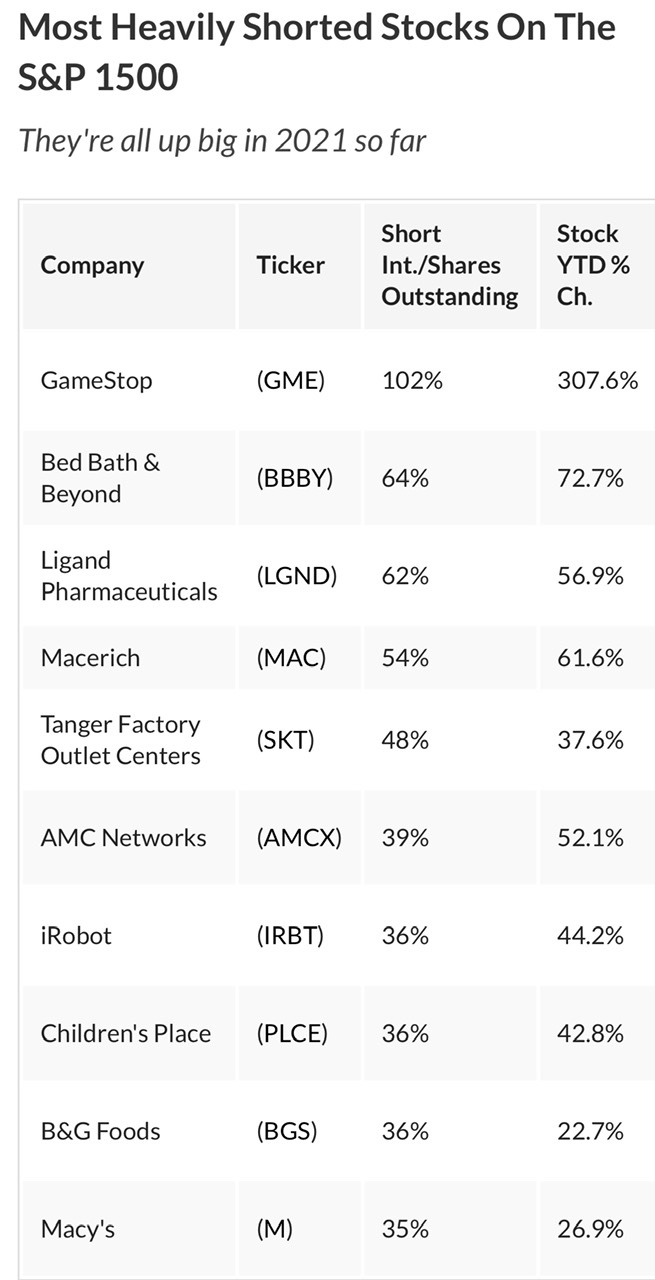Select the GameStop company name
This screenshot has width=655, height=1280.
(96, 380)
